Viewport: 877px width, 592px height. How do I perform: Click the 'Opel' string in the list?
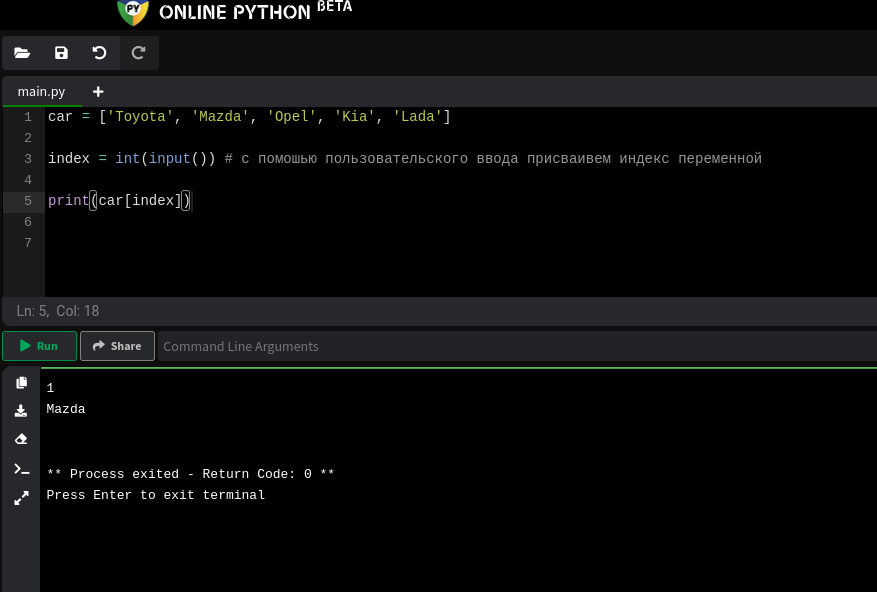tap(291, 116)
